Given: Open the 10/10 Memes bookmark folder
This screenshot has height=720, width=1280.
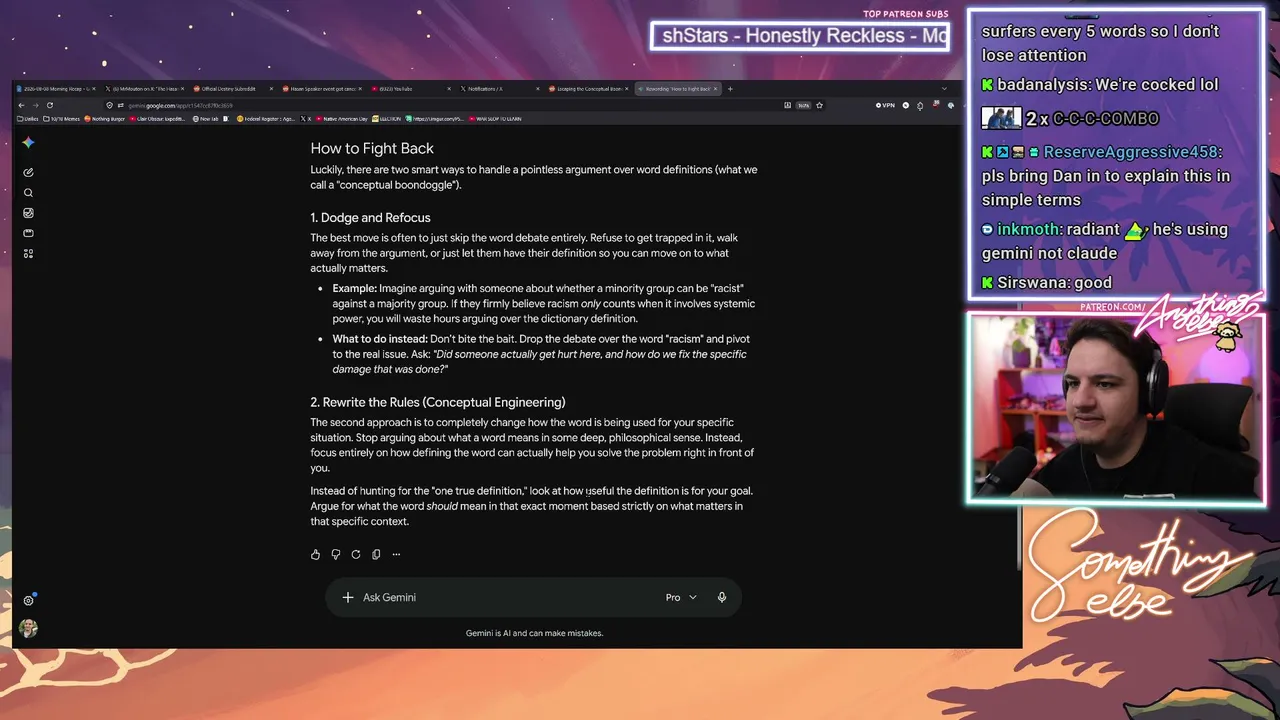Looking at the screenshot, I should [x=61, y=119].
